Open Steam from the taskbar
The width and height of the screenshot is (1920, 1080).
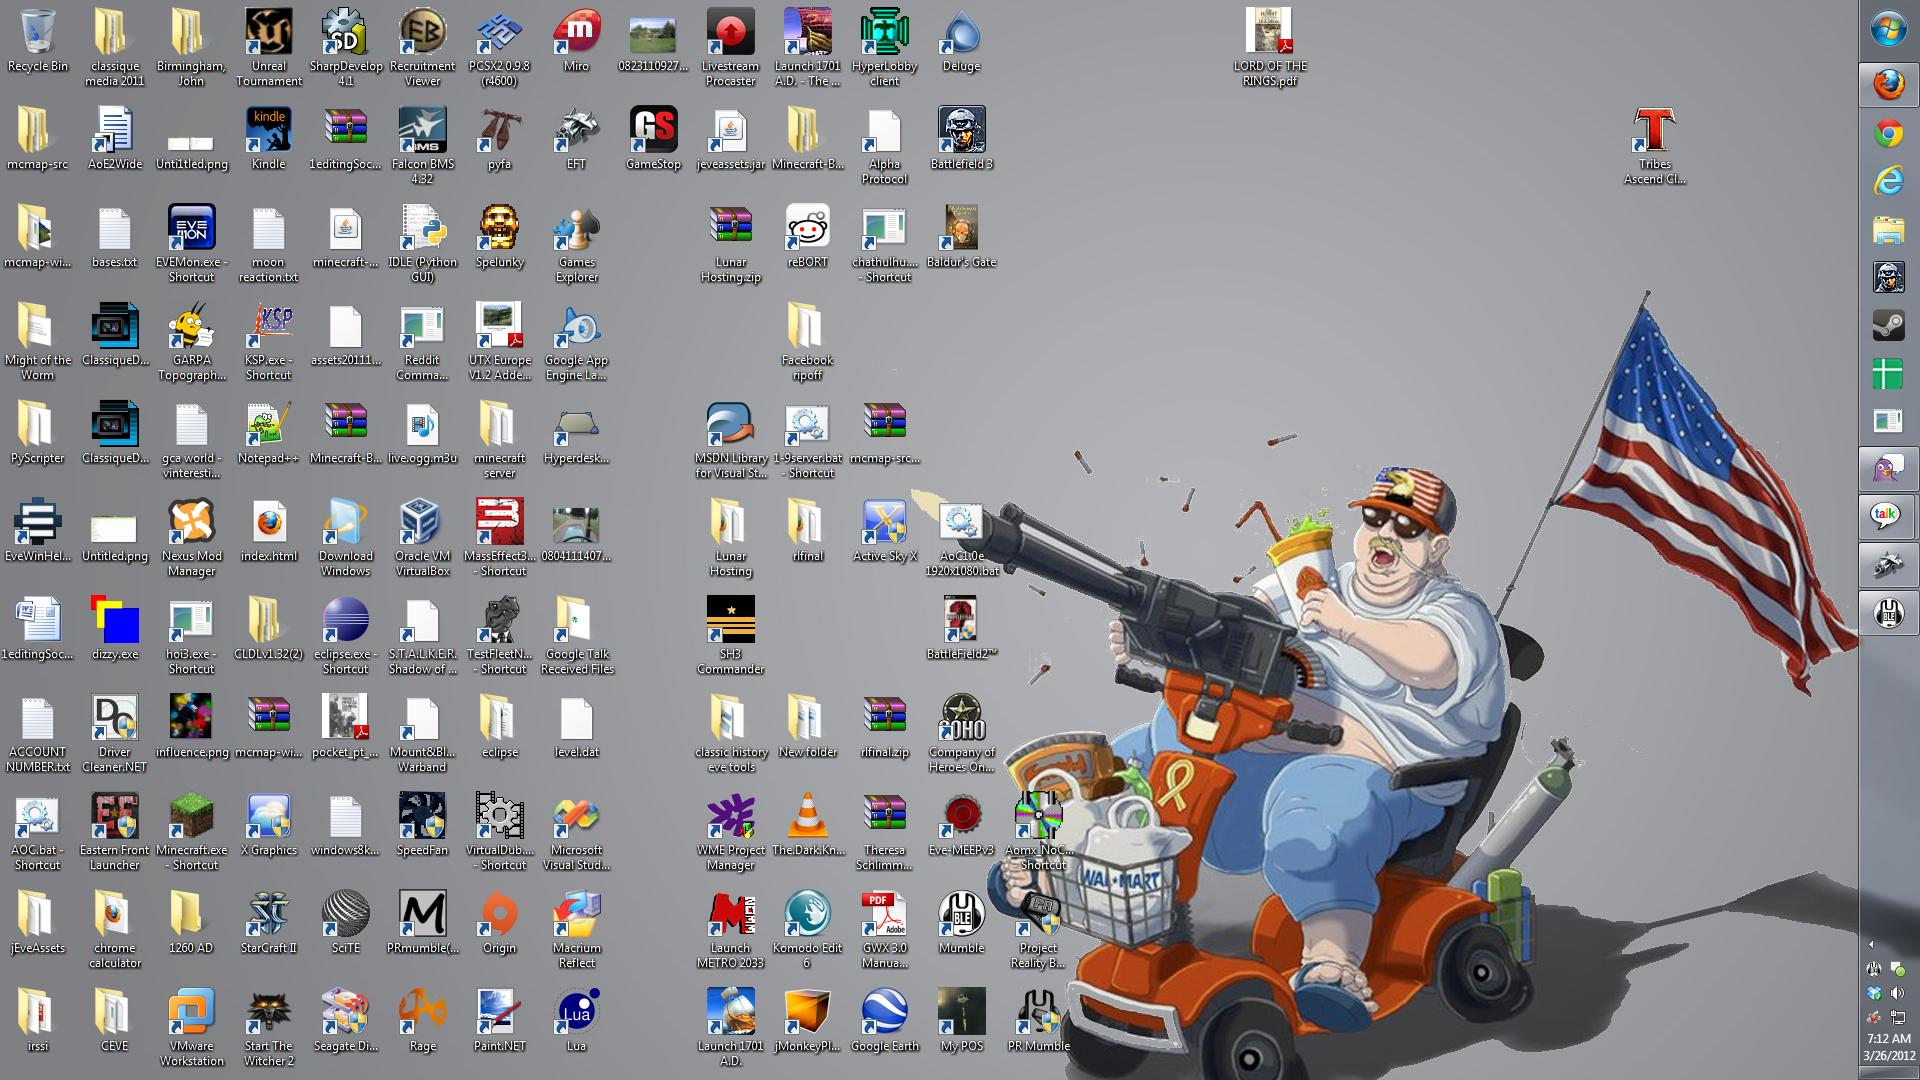[1888, 325]
